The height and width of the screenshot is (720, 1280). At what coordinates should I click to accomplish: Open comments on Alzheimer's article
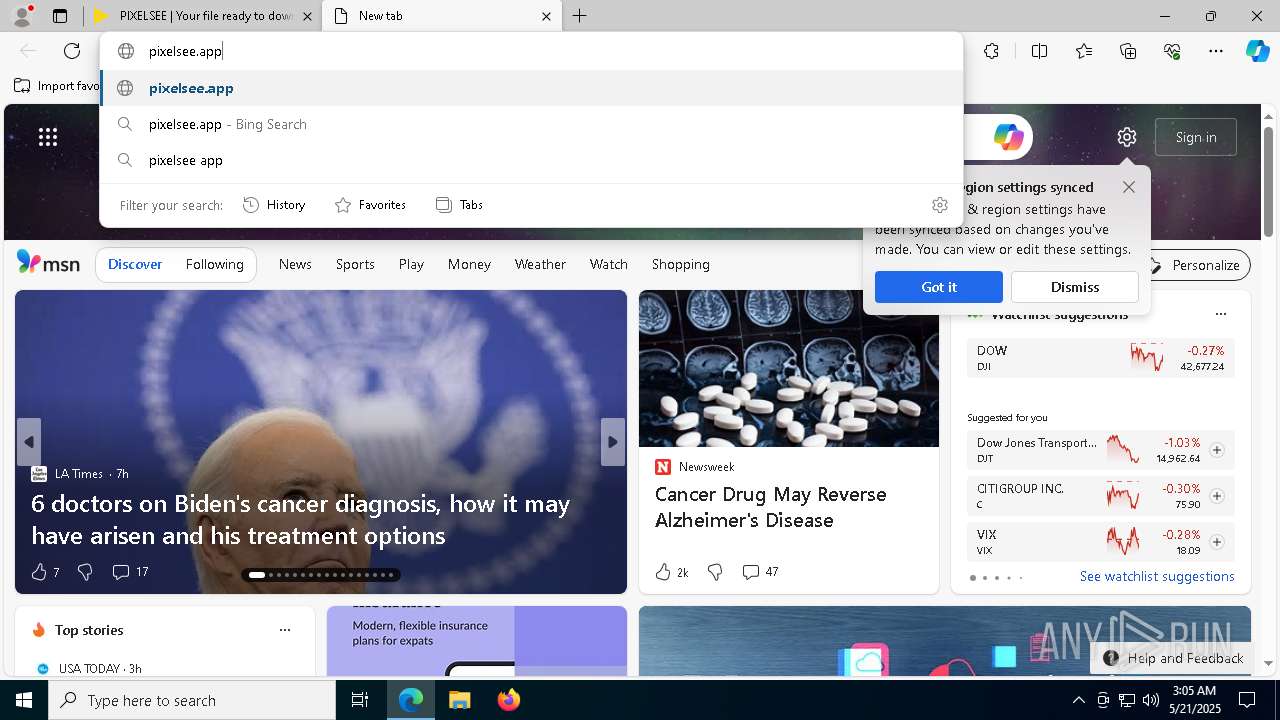point(760,572)
